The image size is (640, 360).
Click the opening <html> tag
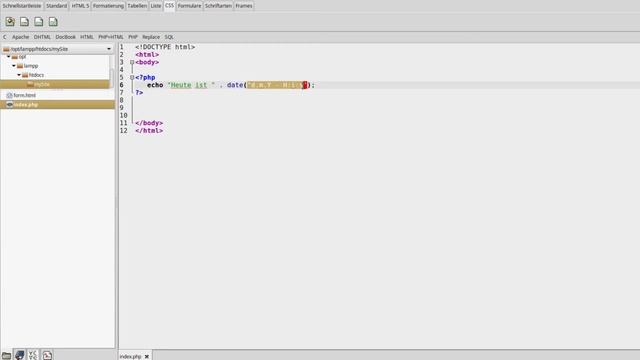pos(147,55)
